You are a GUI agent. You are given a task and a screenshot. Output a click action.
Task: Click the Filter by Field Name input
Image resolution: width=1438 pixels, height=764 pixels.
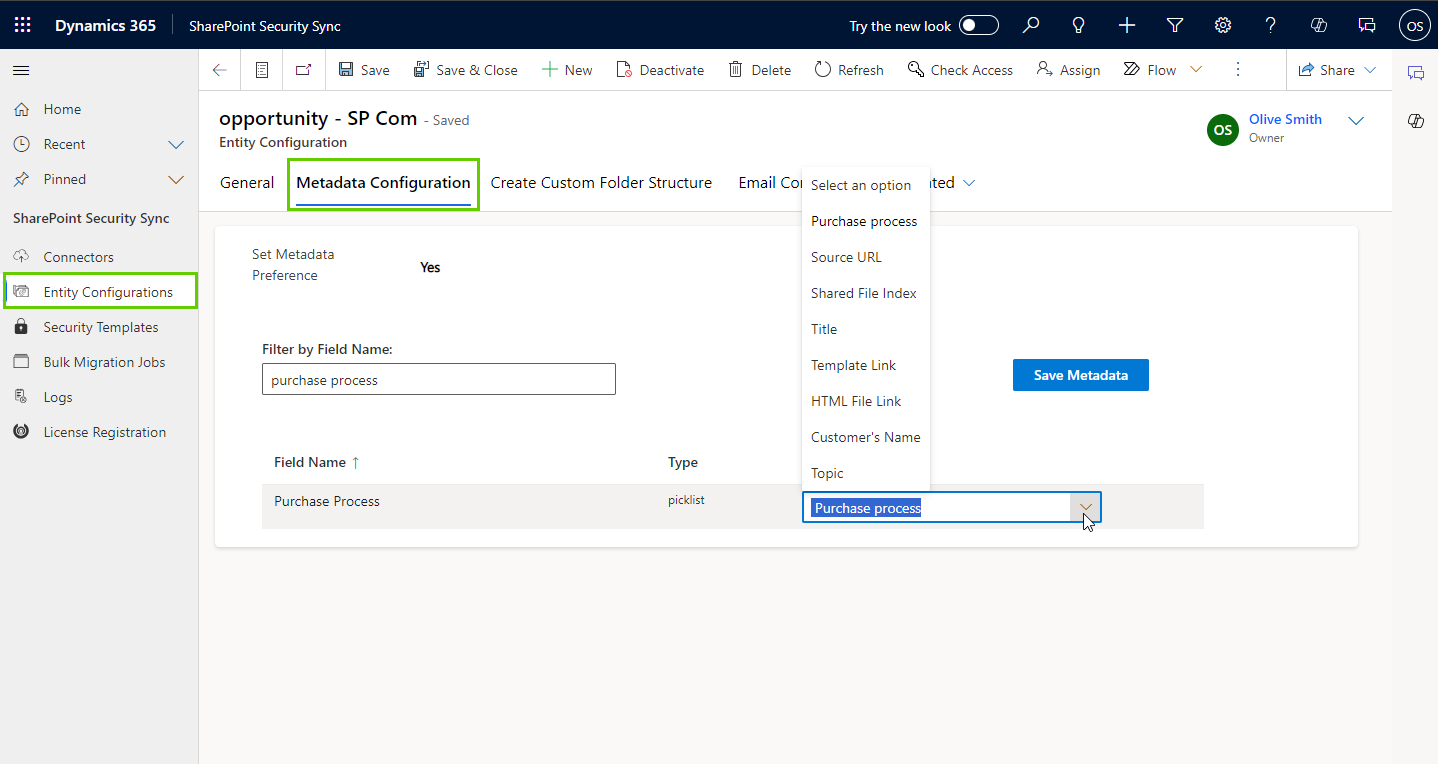tap(438, 380)
